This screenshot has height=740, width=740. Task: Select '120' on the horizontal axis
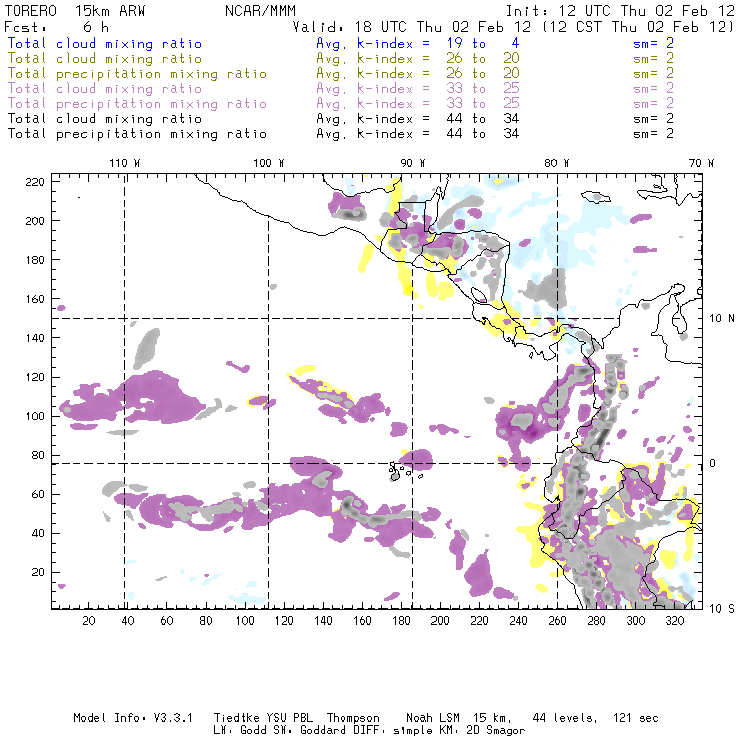tap(284, 621)
